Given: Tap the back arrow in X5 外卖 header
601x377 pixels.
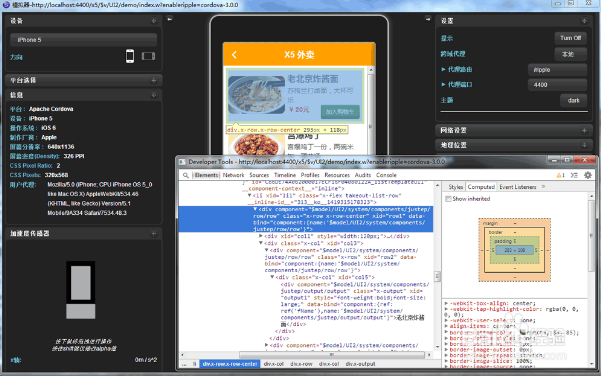Looking at the screenshot, I should coord(234,55).
